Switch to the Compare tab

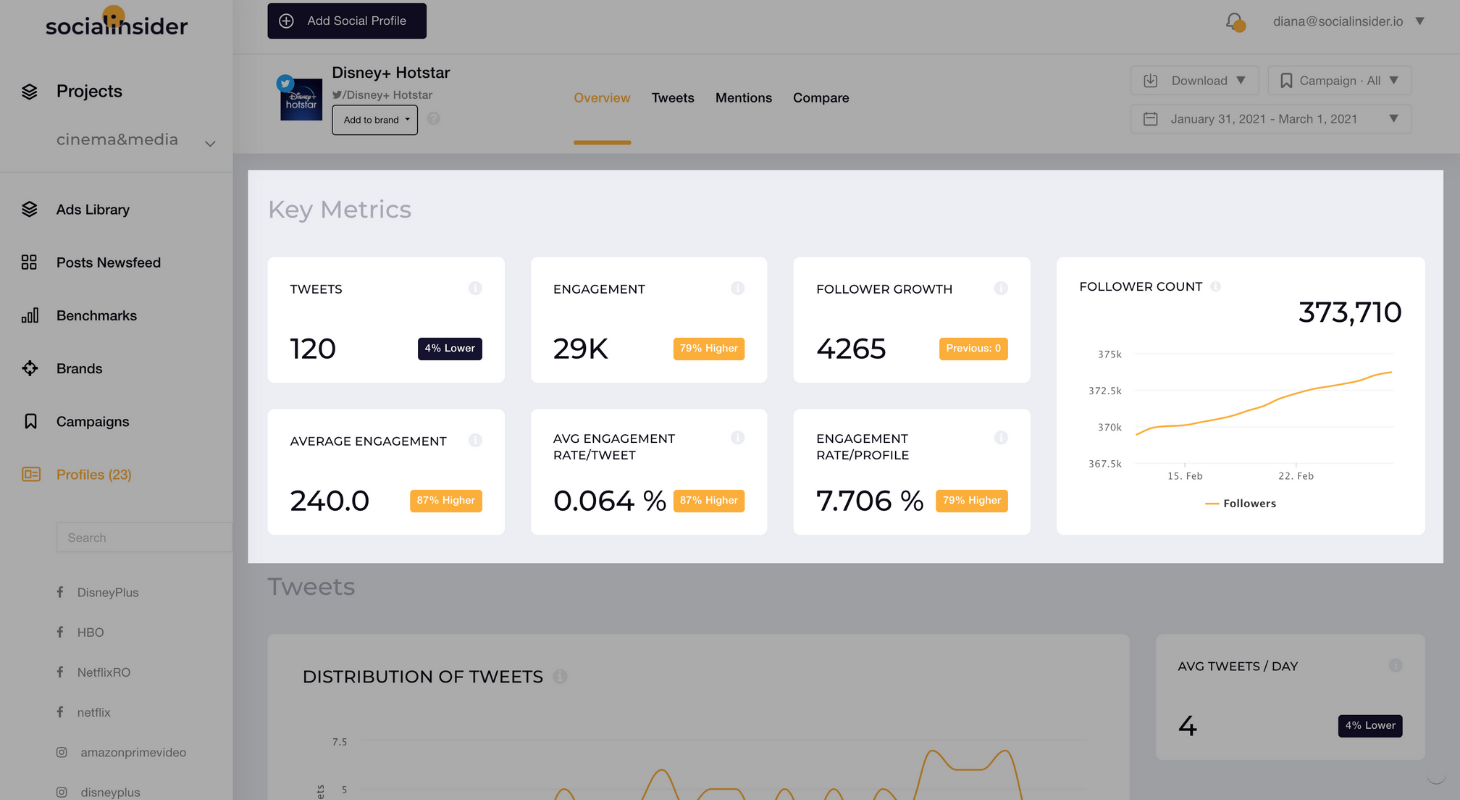coord(821,98)
